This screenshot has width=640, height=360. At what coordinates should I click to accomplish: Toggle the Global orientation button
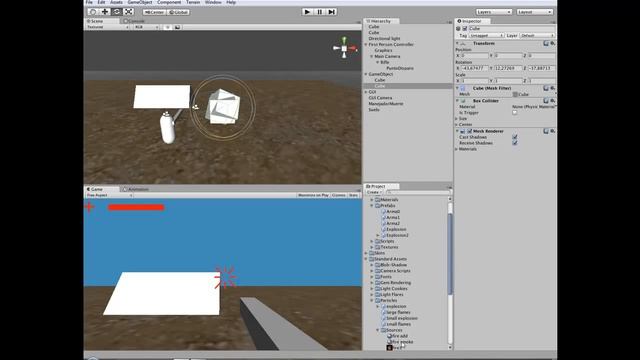click(178, 12)
